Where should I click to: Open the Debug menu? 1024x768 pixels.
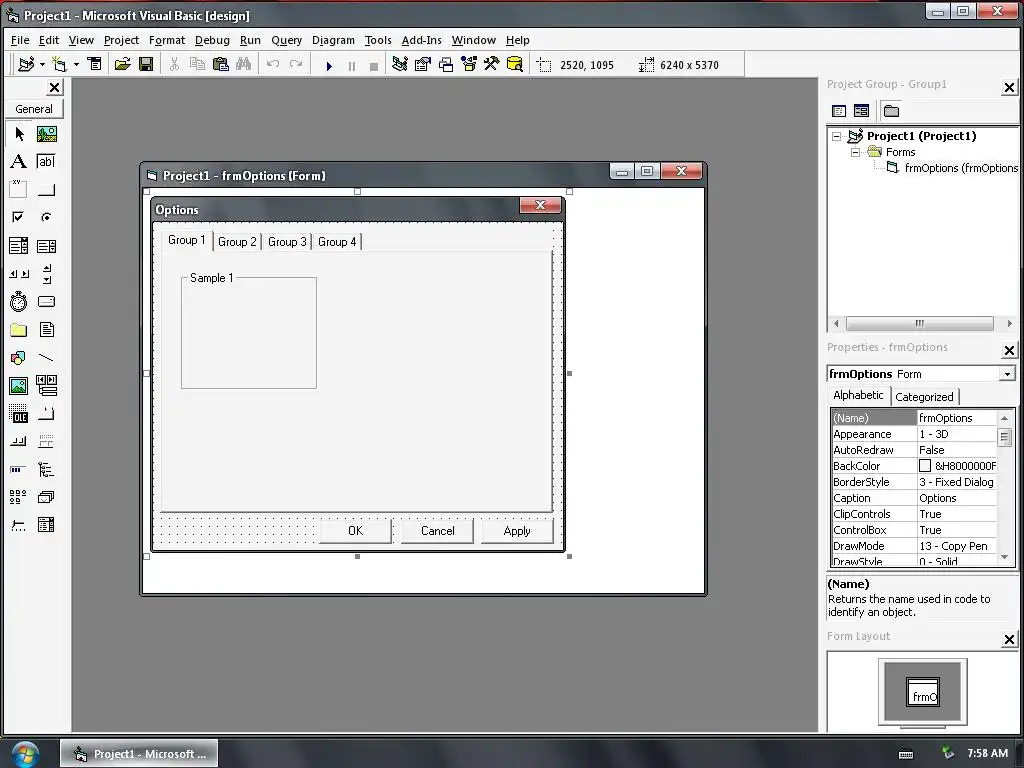pyautogui.click(x=212, y=40)
